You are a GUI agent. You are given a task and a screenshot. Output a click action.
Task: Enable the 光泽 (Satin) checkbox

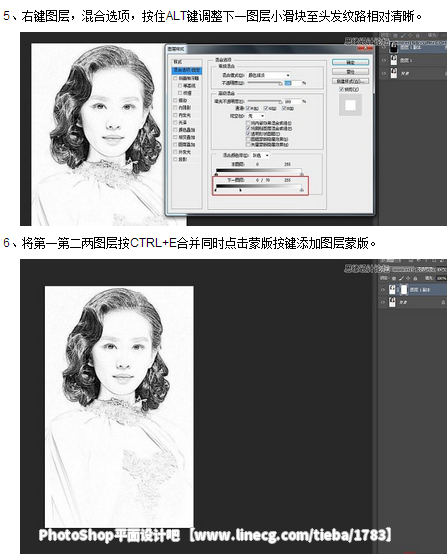[x=175, y=122]
